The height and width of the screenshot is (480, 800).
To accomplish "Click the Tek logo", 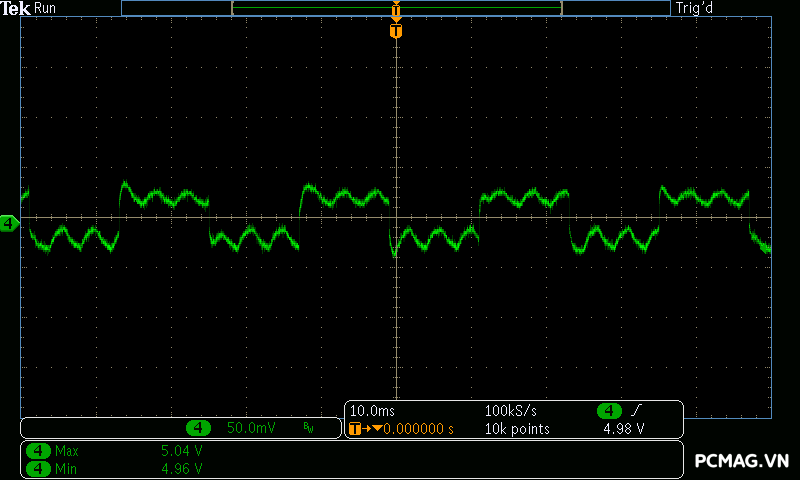I will (15, 8).
